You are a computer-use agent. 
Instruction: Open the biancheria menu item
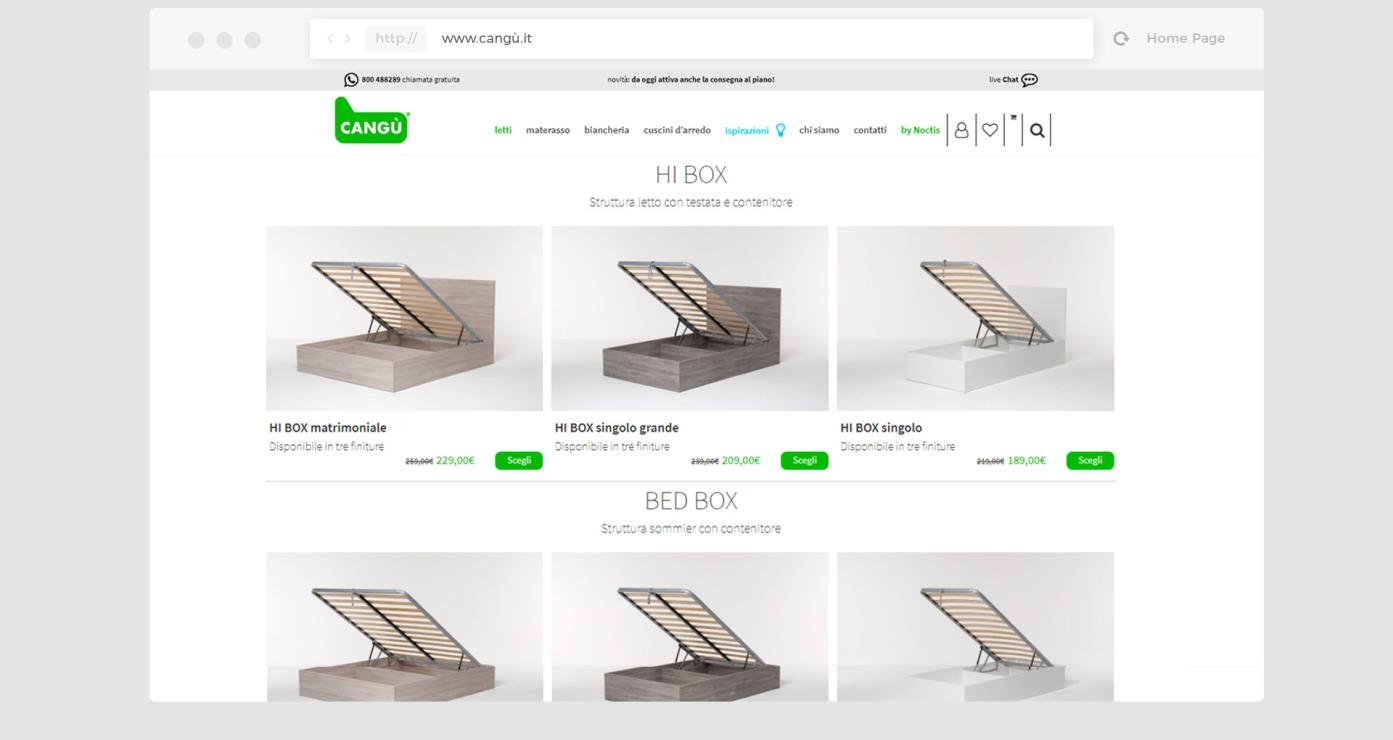tap(607, 130)
